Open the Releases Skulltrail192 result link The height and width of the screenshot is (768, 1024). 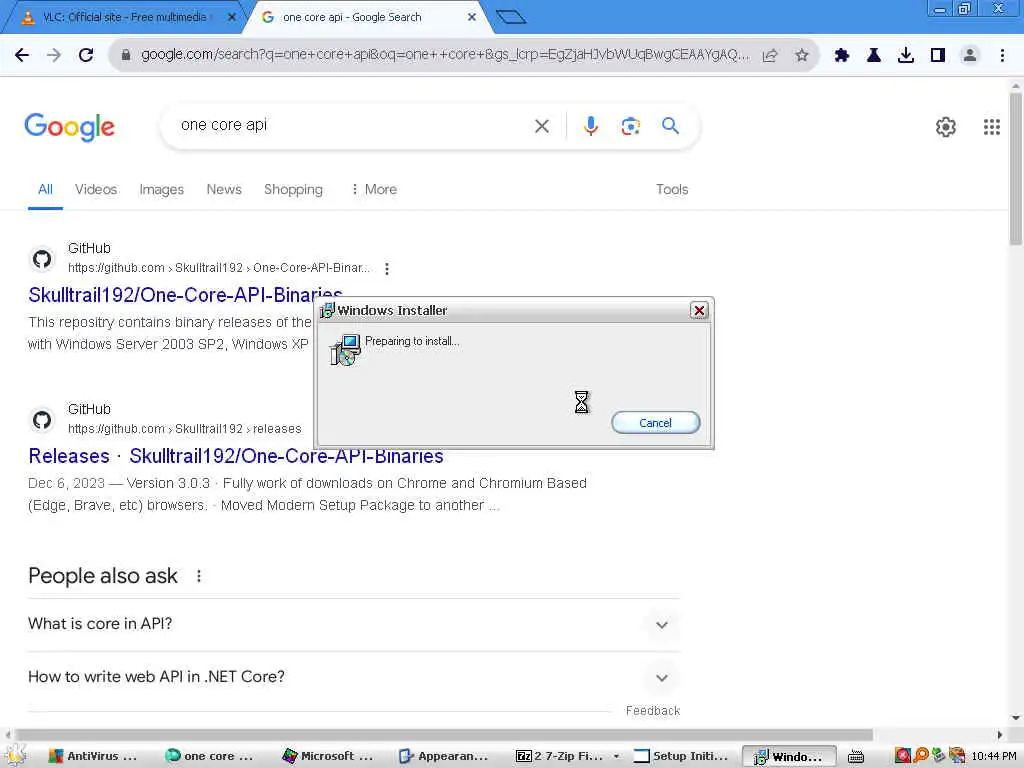pos(236,456)
